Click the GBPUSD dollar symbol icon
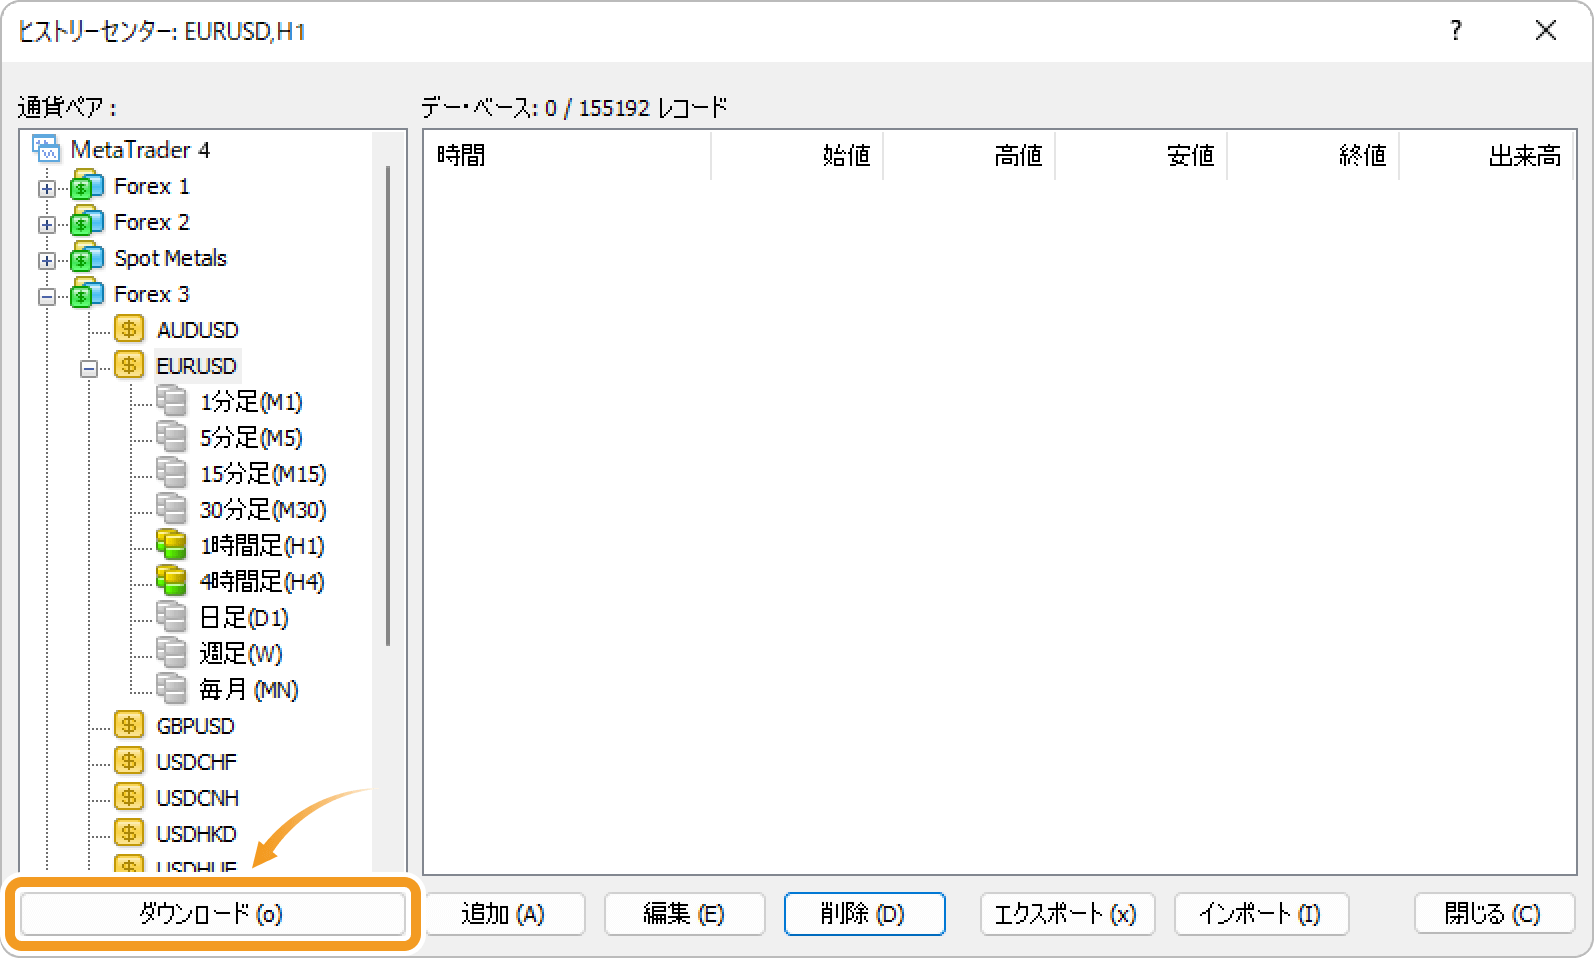The width and height of the screenshot is (1594, 958). tap(129, 725)
